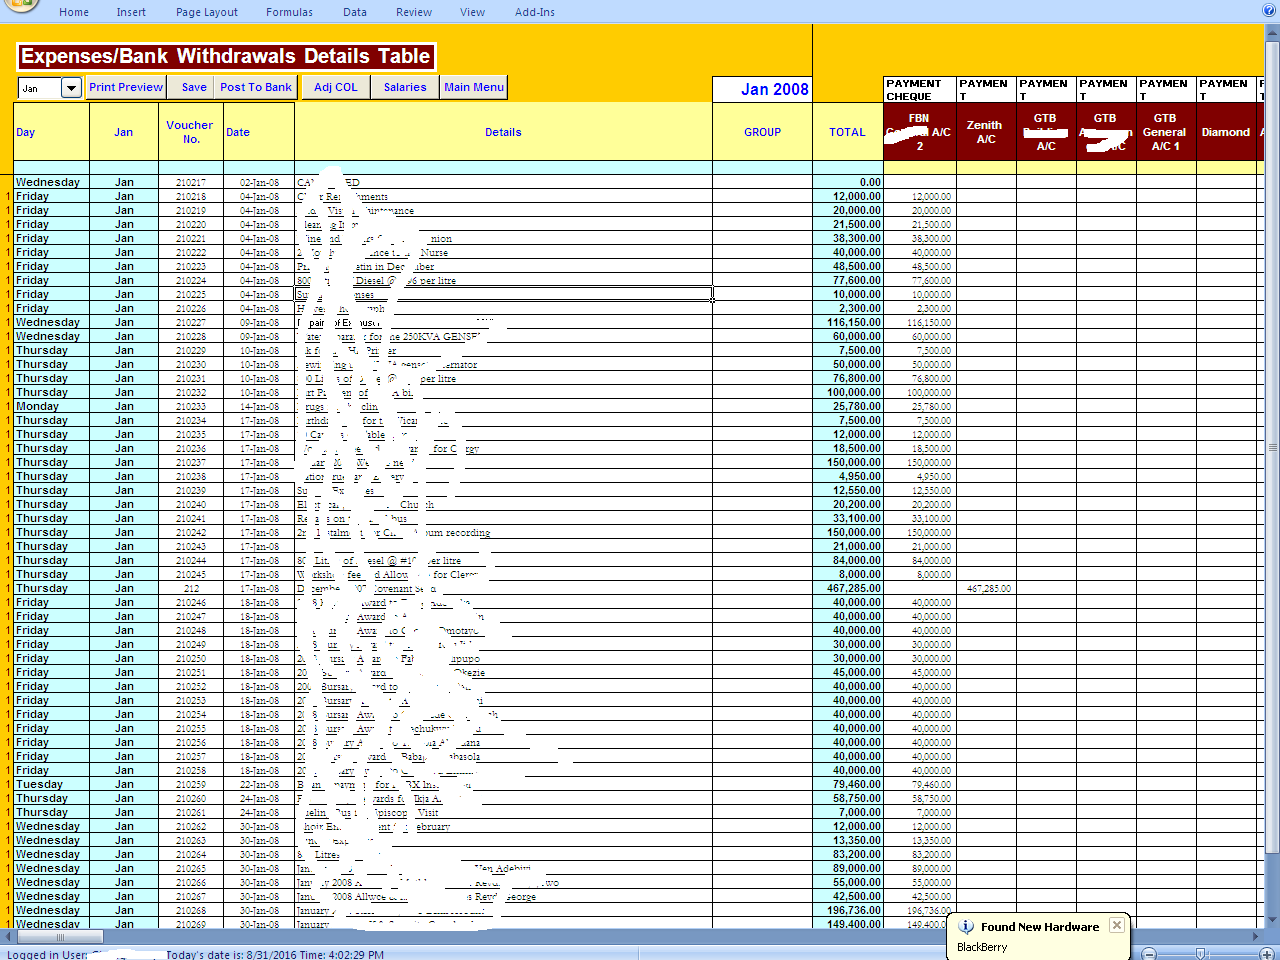Go to the Formulas tab
Screen dimensions: 1280x960
point(289,12)
